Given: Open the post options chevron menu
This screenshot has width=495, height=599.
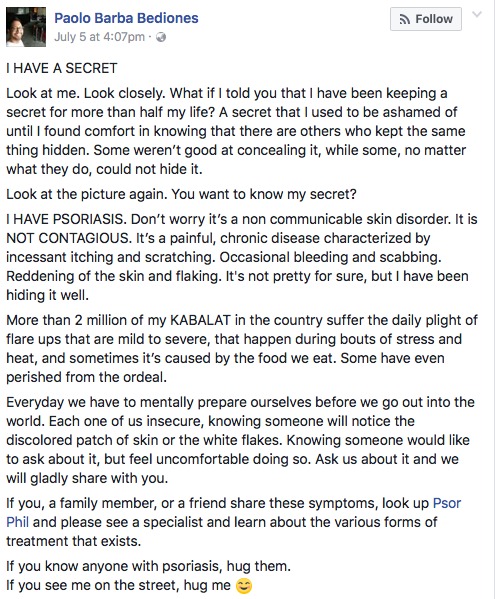Looking at the screenshot, I should click(477, 15).
